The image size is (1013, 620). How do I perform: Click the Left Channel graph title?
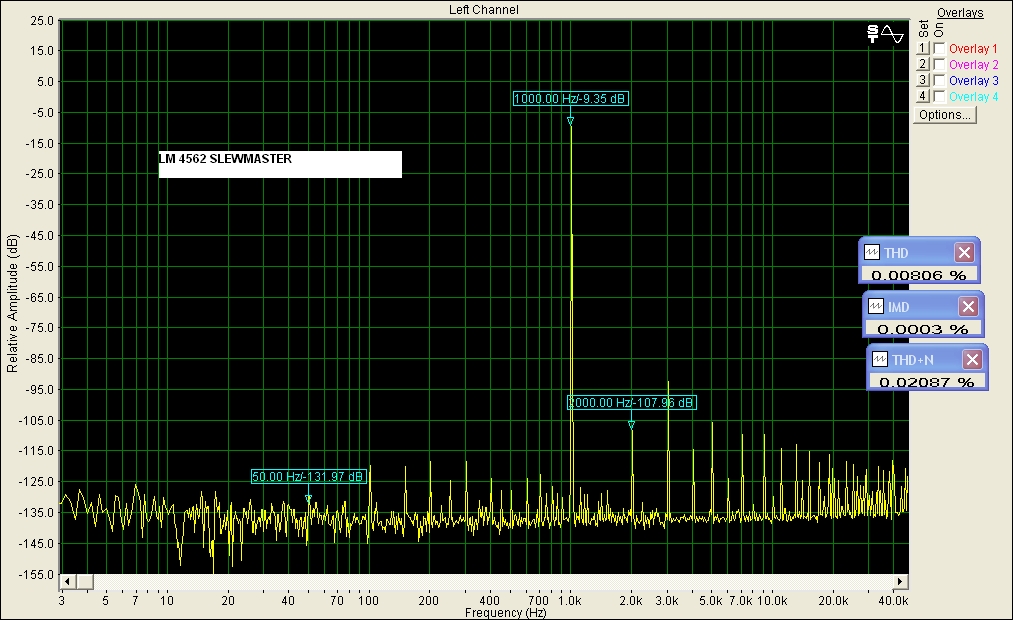[484, 10]
